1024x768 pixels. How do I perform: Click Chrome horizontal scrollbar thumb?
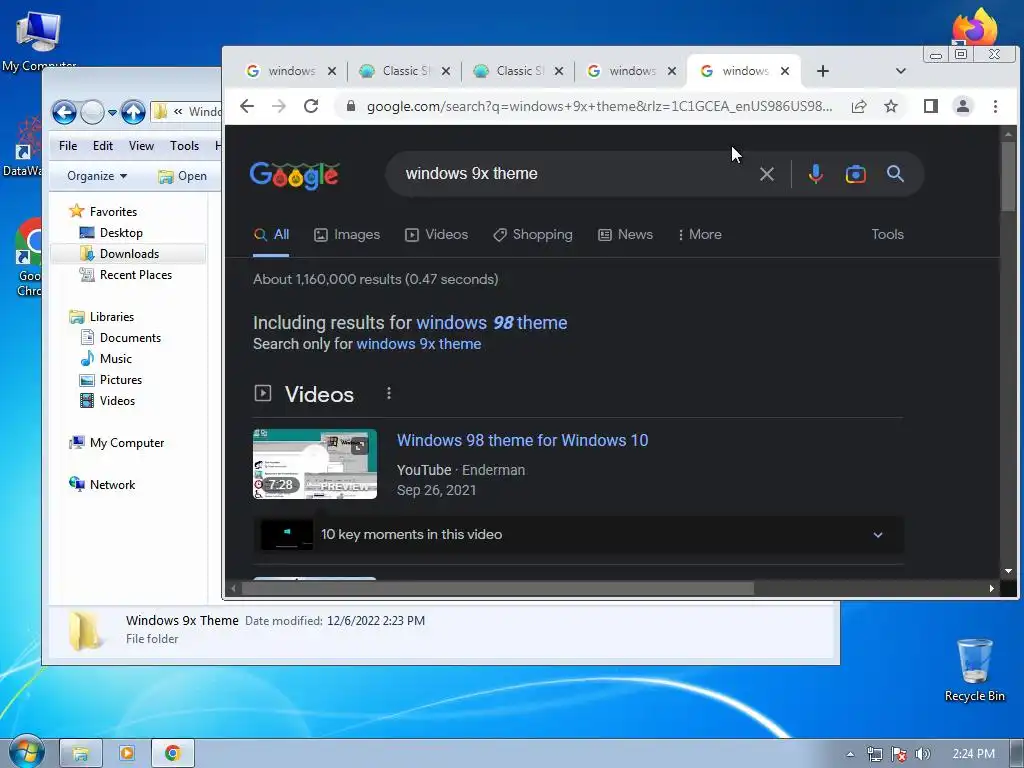498,588
